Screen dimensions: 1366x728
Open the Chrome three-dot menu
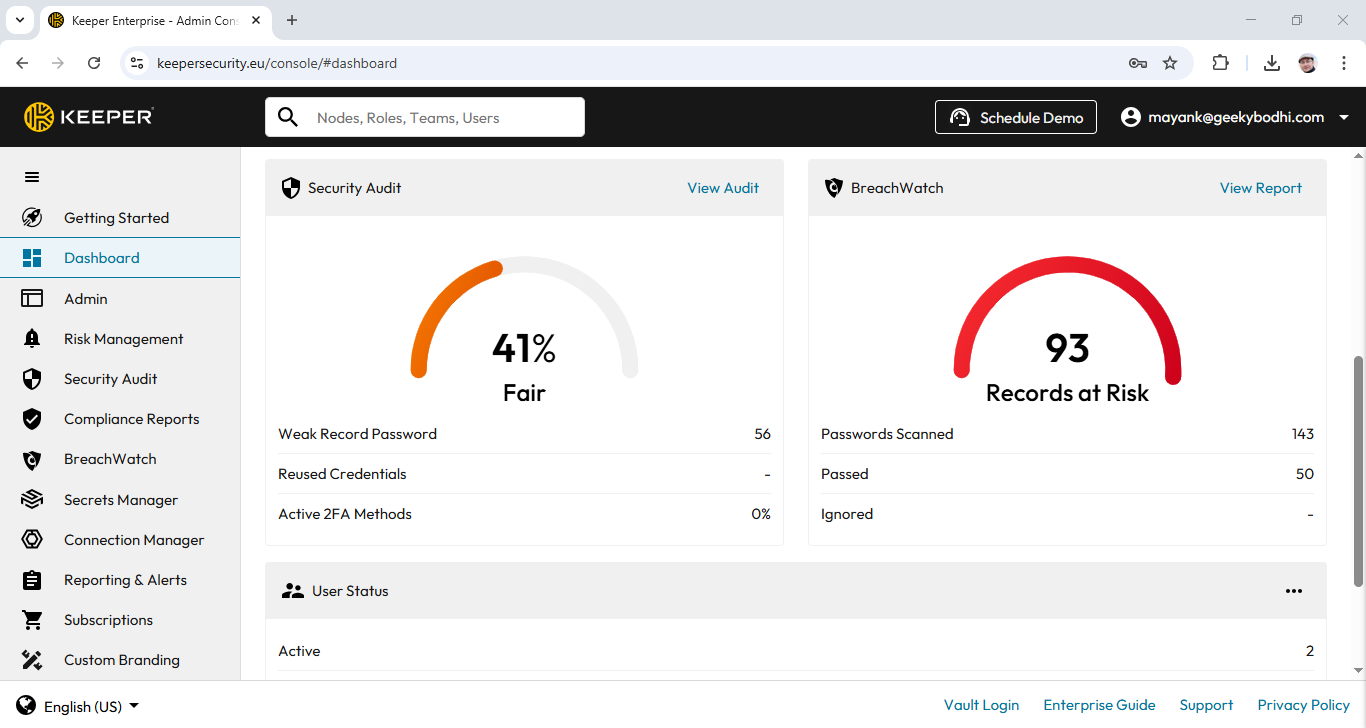[x=1342, y=63]
